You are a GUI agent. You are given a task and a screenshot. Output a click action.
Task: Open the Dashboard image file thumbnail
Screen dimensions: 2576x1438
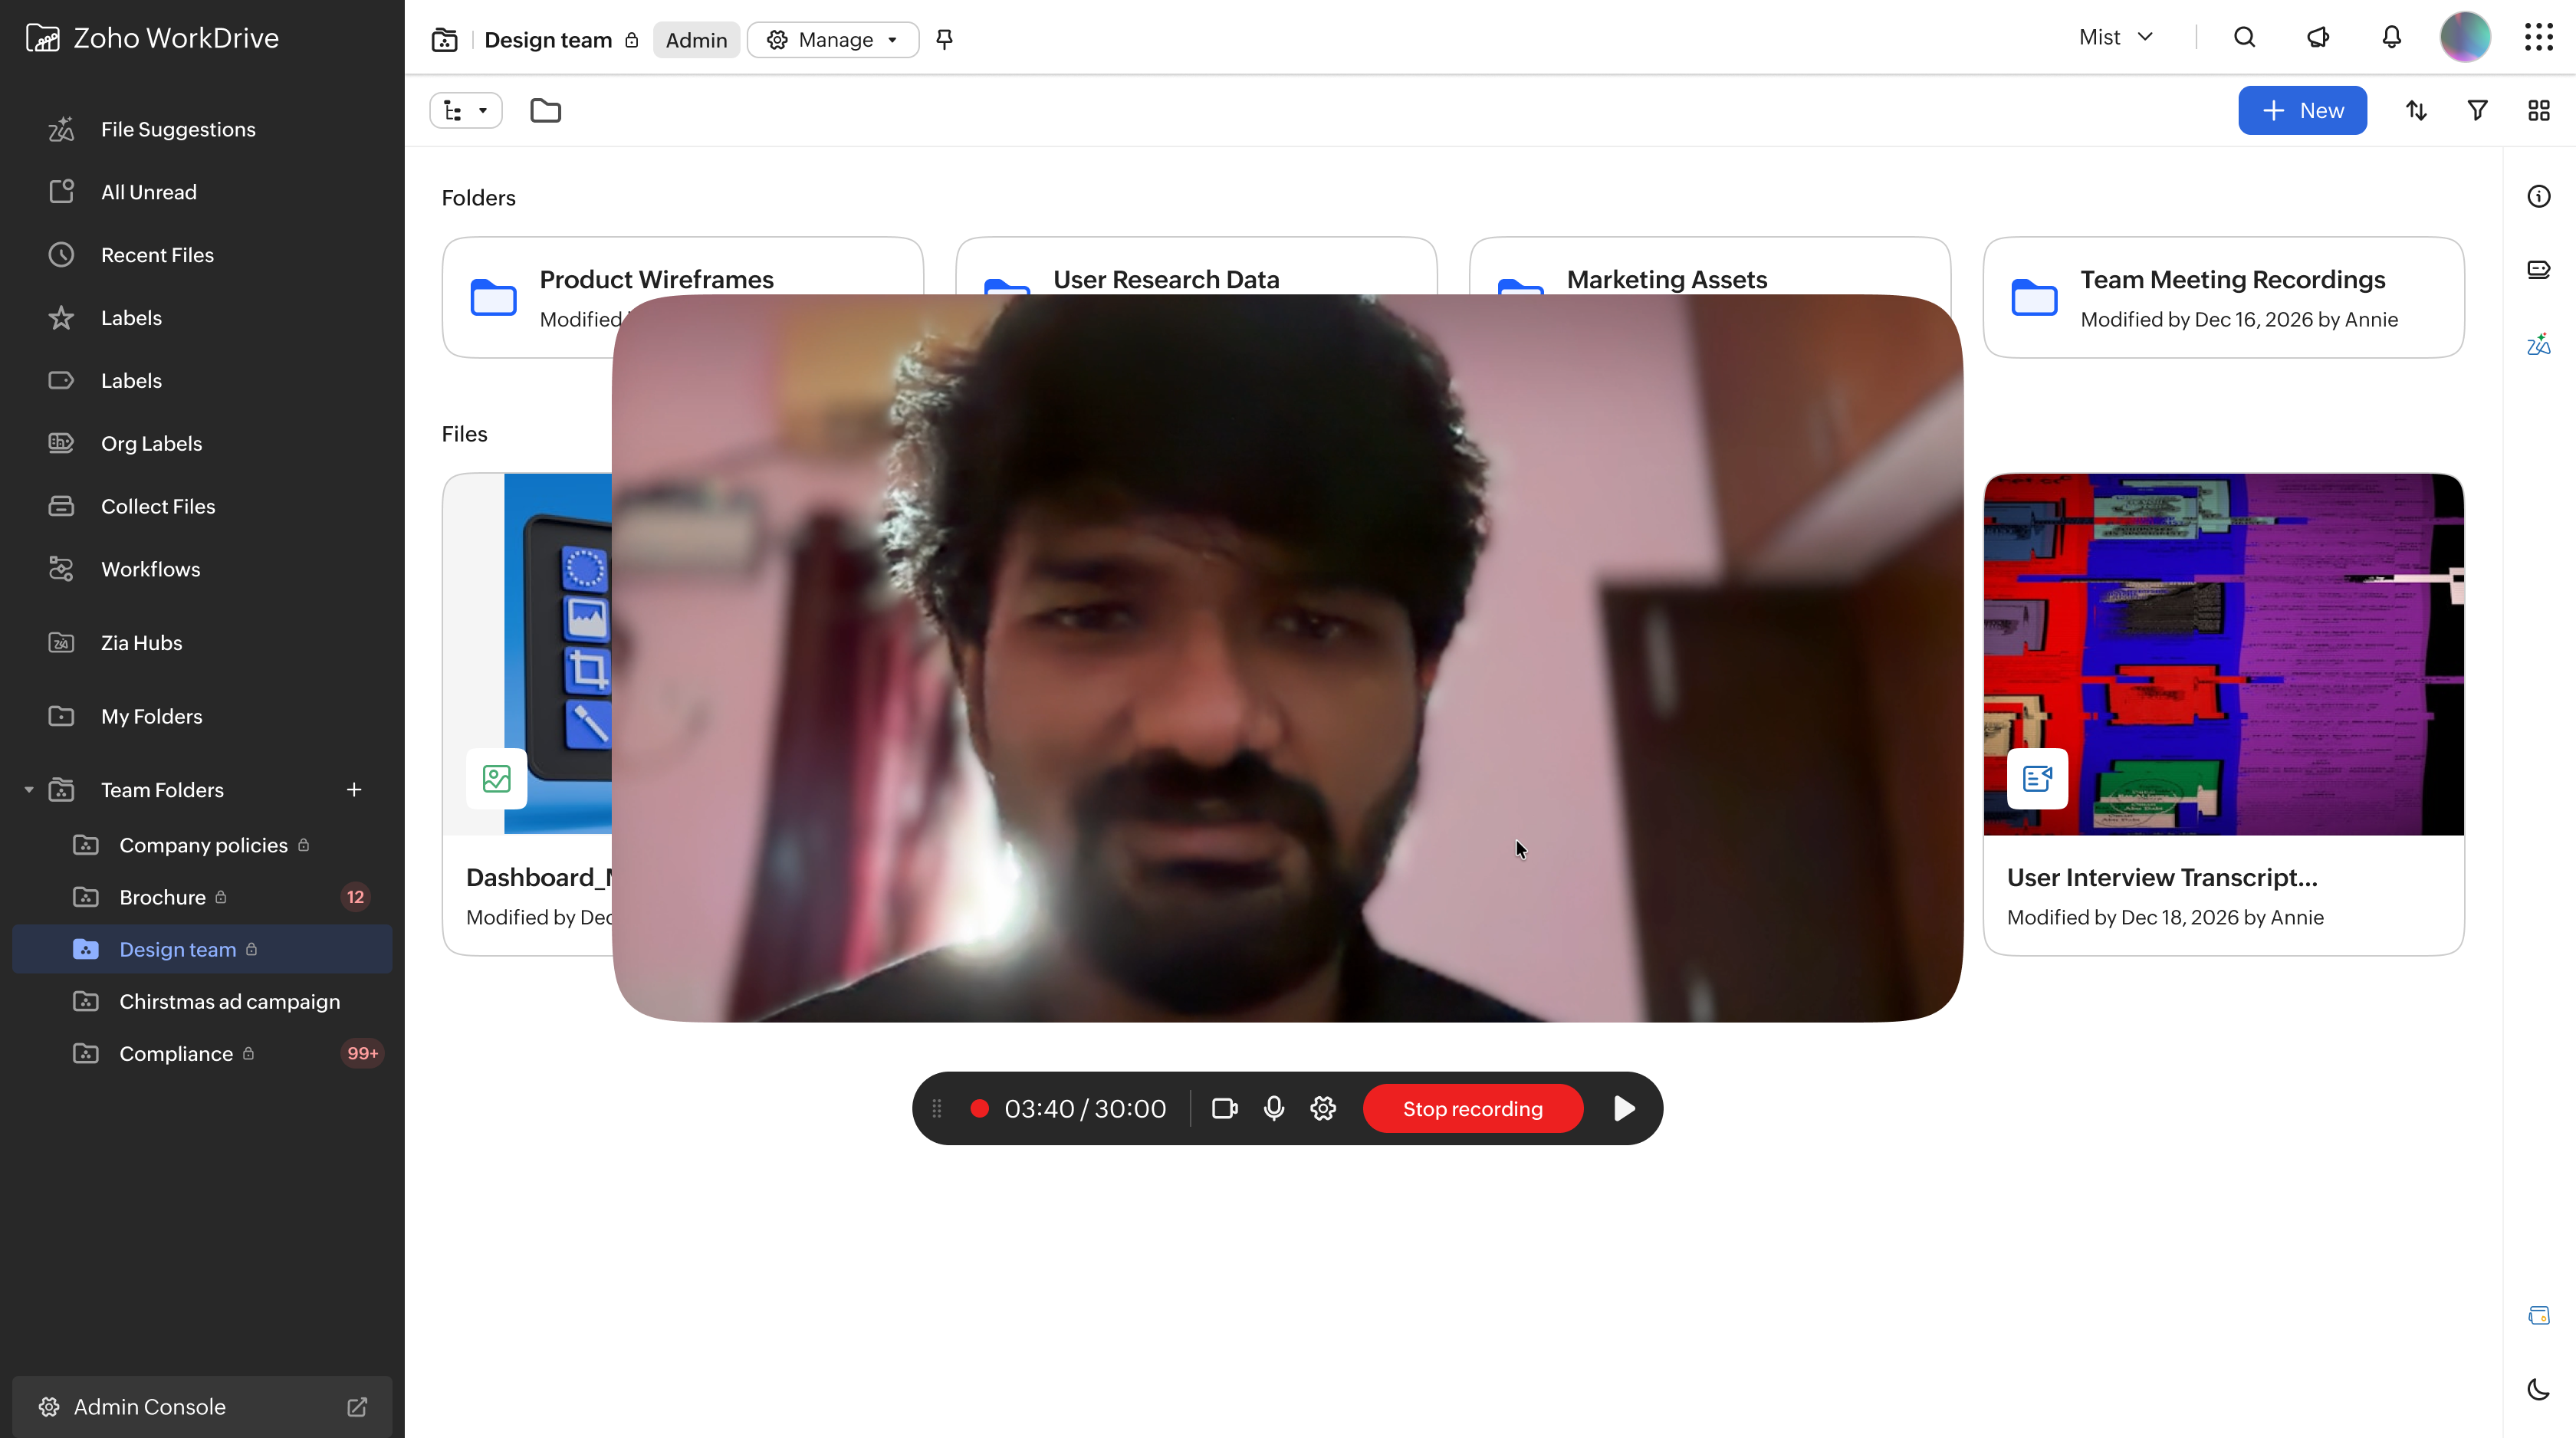(528, 654)
